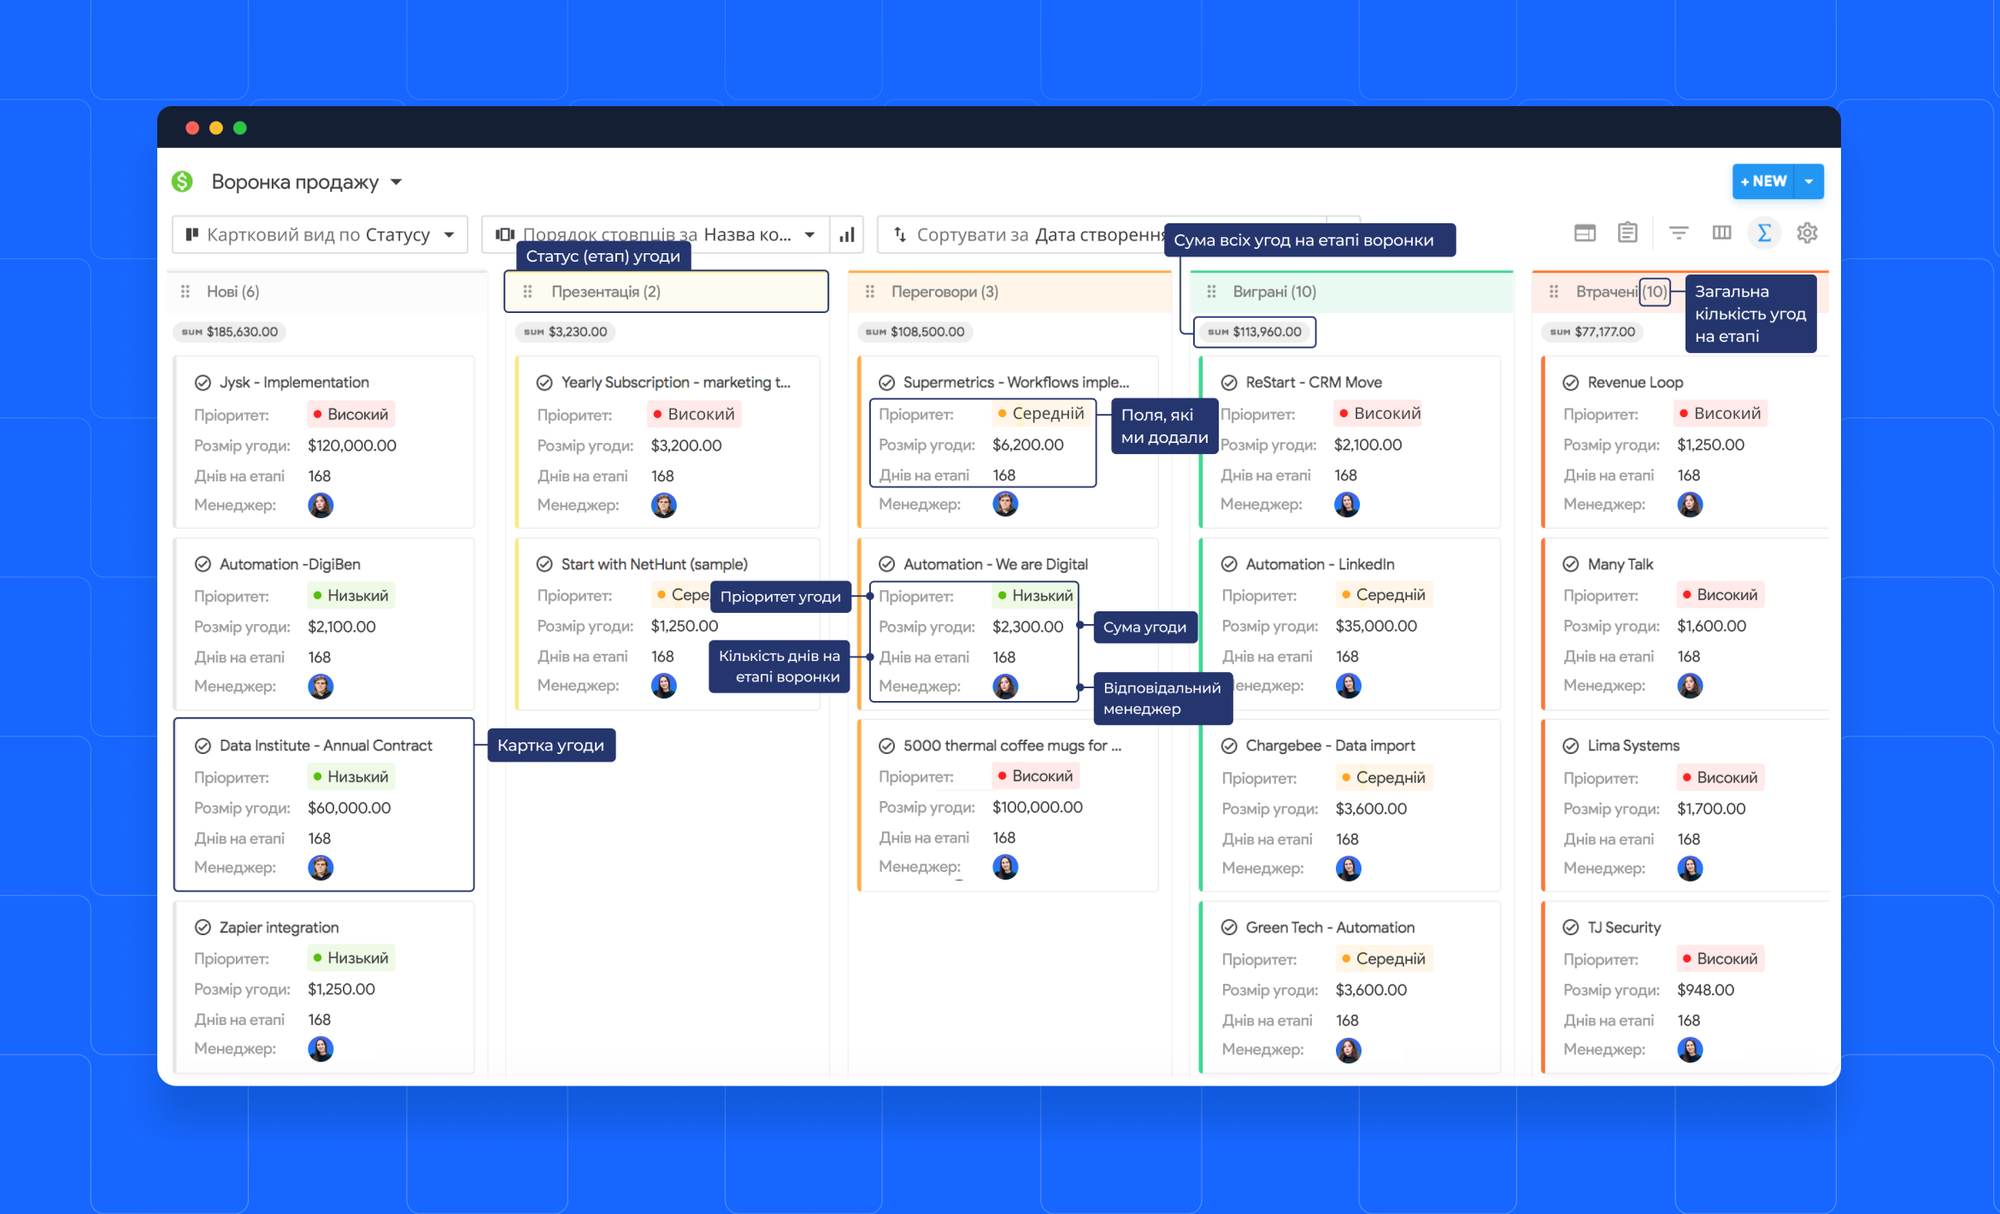This screenshot has height=1214, width=2000.
Task: Toggle checkmark on Revenue Loop card
Action: (x=1570, y=383)
